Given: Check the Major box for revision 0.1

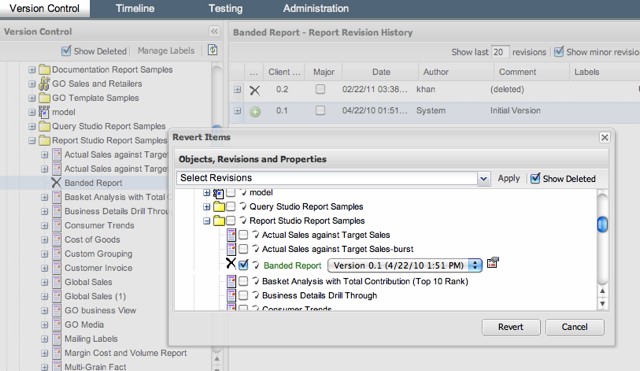Looking at the screenshot, I should [320, 110].
